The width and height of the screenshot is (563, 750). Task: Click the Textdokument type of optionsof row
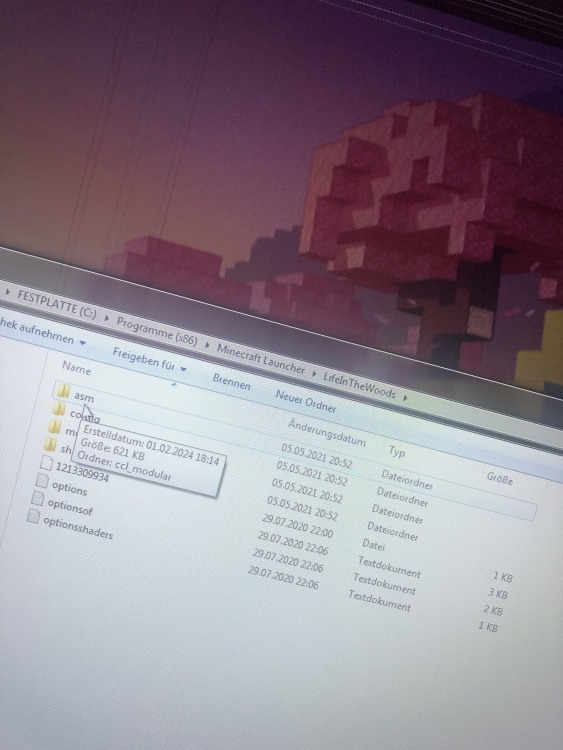(384, 584)
